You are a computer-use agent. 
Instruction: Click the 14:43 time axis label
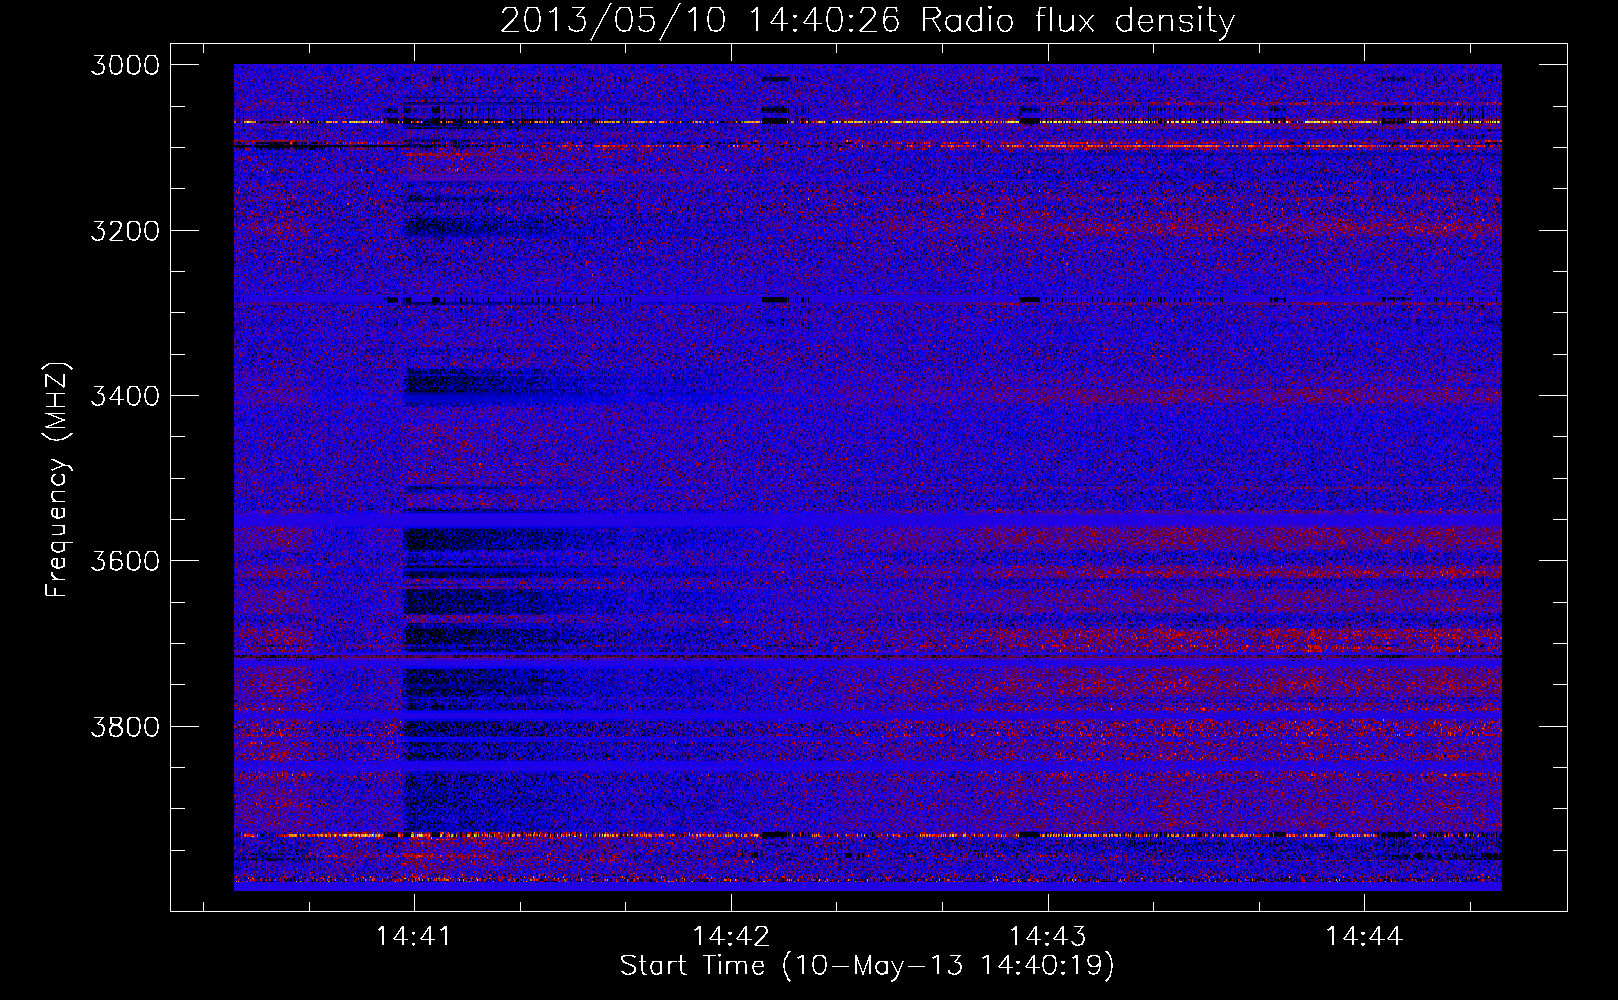[1048, 936]
